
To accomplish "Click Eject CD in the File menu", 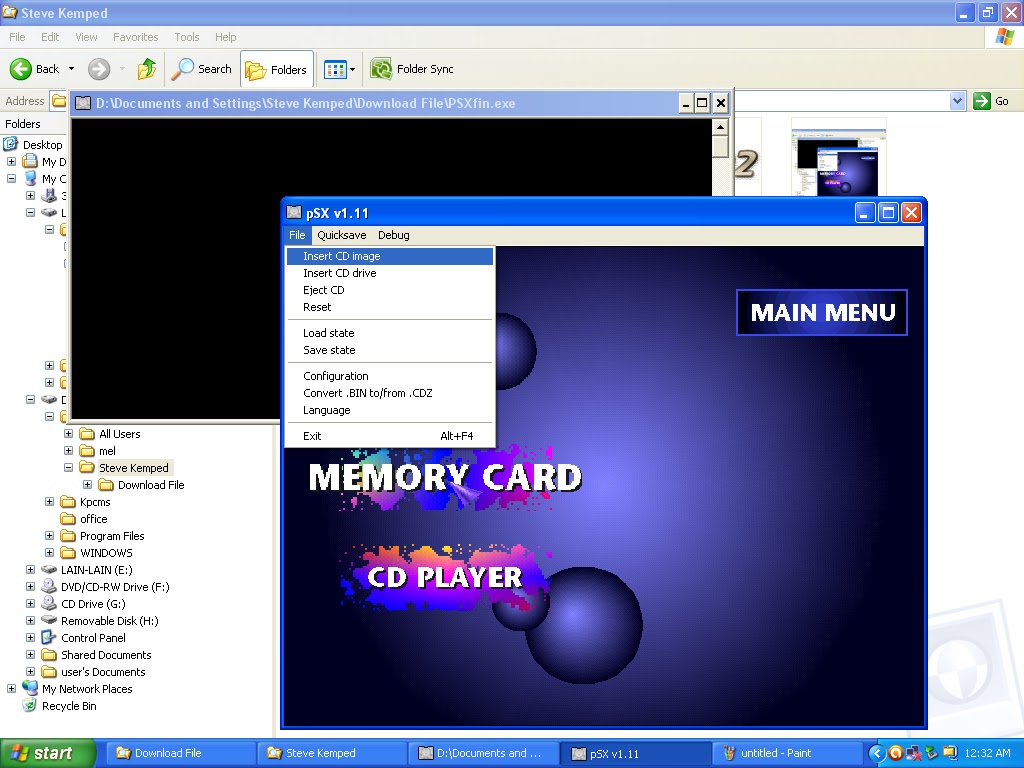I will tap(389, 290).
